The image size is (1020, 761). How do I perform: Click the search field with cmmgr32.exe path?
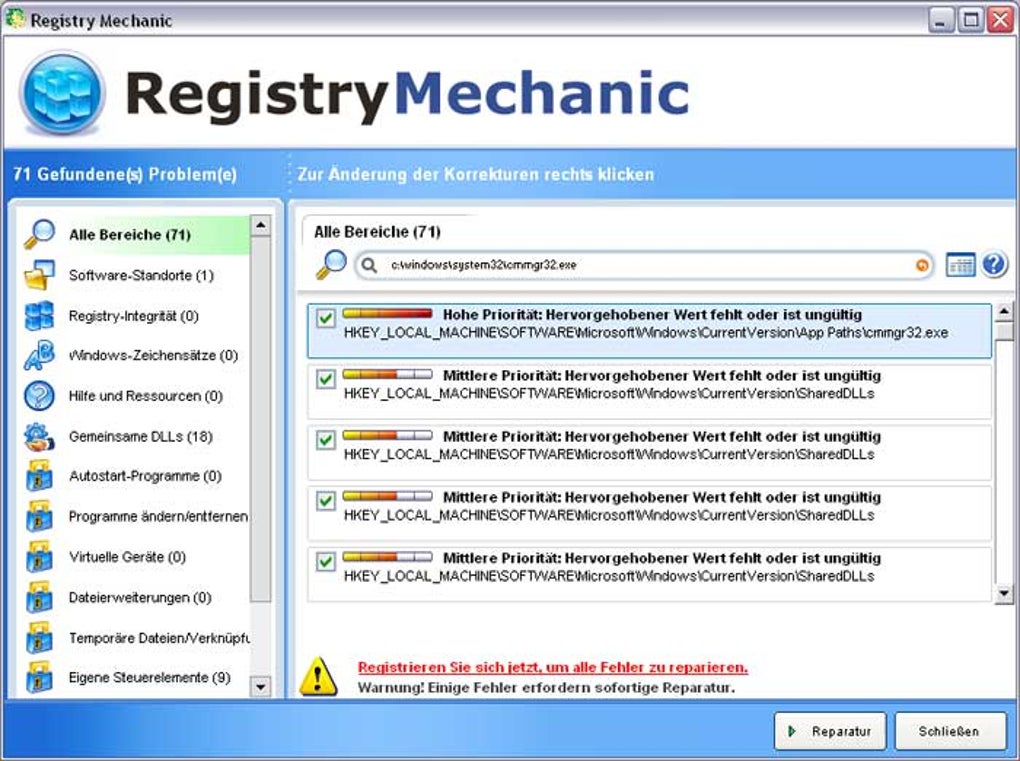(x=644, y=265)
